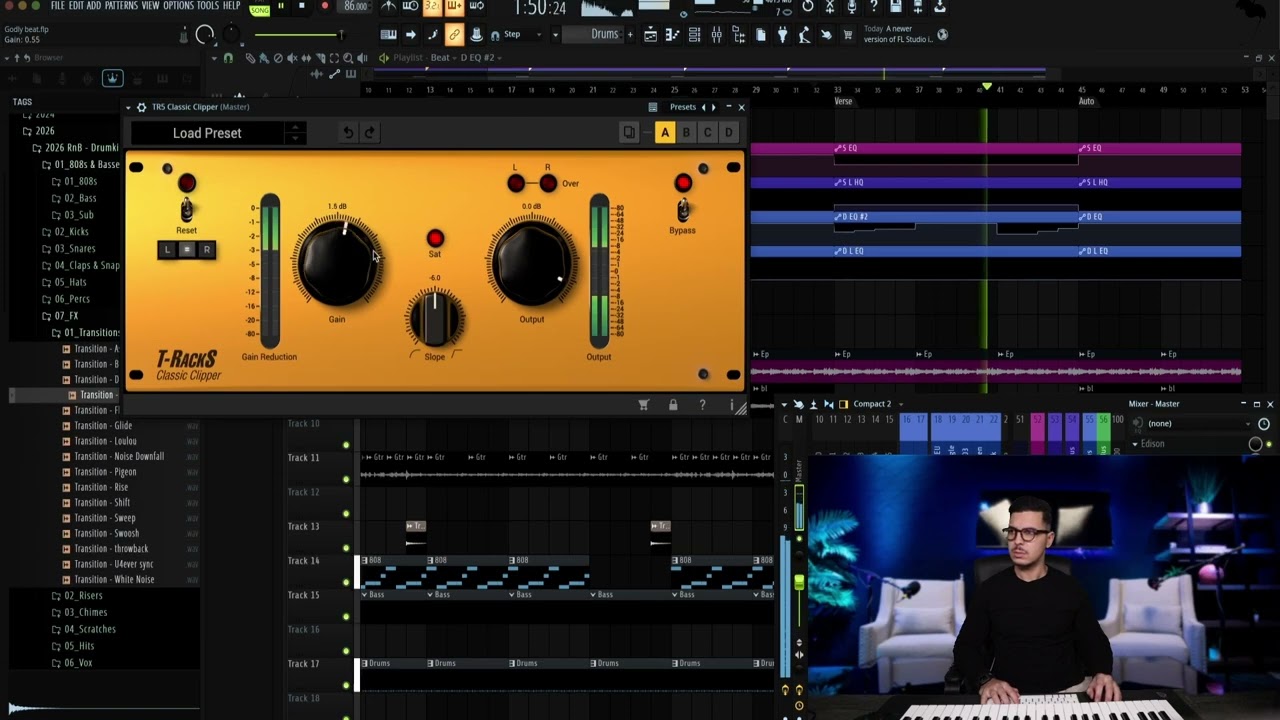
Task: Select the stereo link button between L and R
Action: pyautogui.click(x=187, y=250)
